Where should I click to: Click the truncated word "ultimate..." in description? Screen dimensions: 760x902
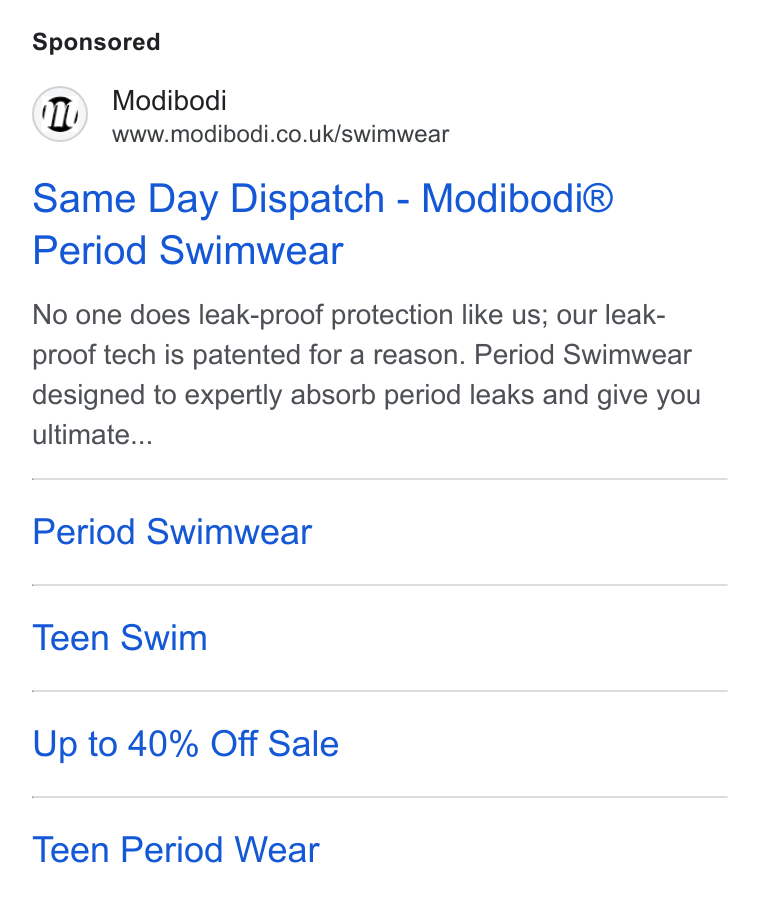pyautogui.click(x=93, y=434)
